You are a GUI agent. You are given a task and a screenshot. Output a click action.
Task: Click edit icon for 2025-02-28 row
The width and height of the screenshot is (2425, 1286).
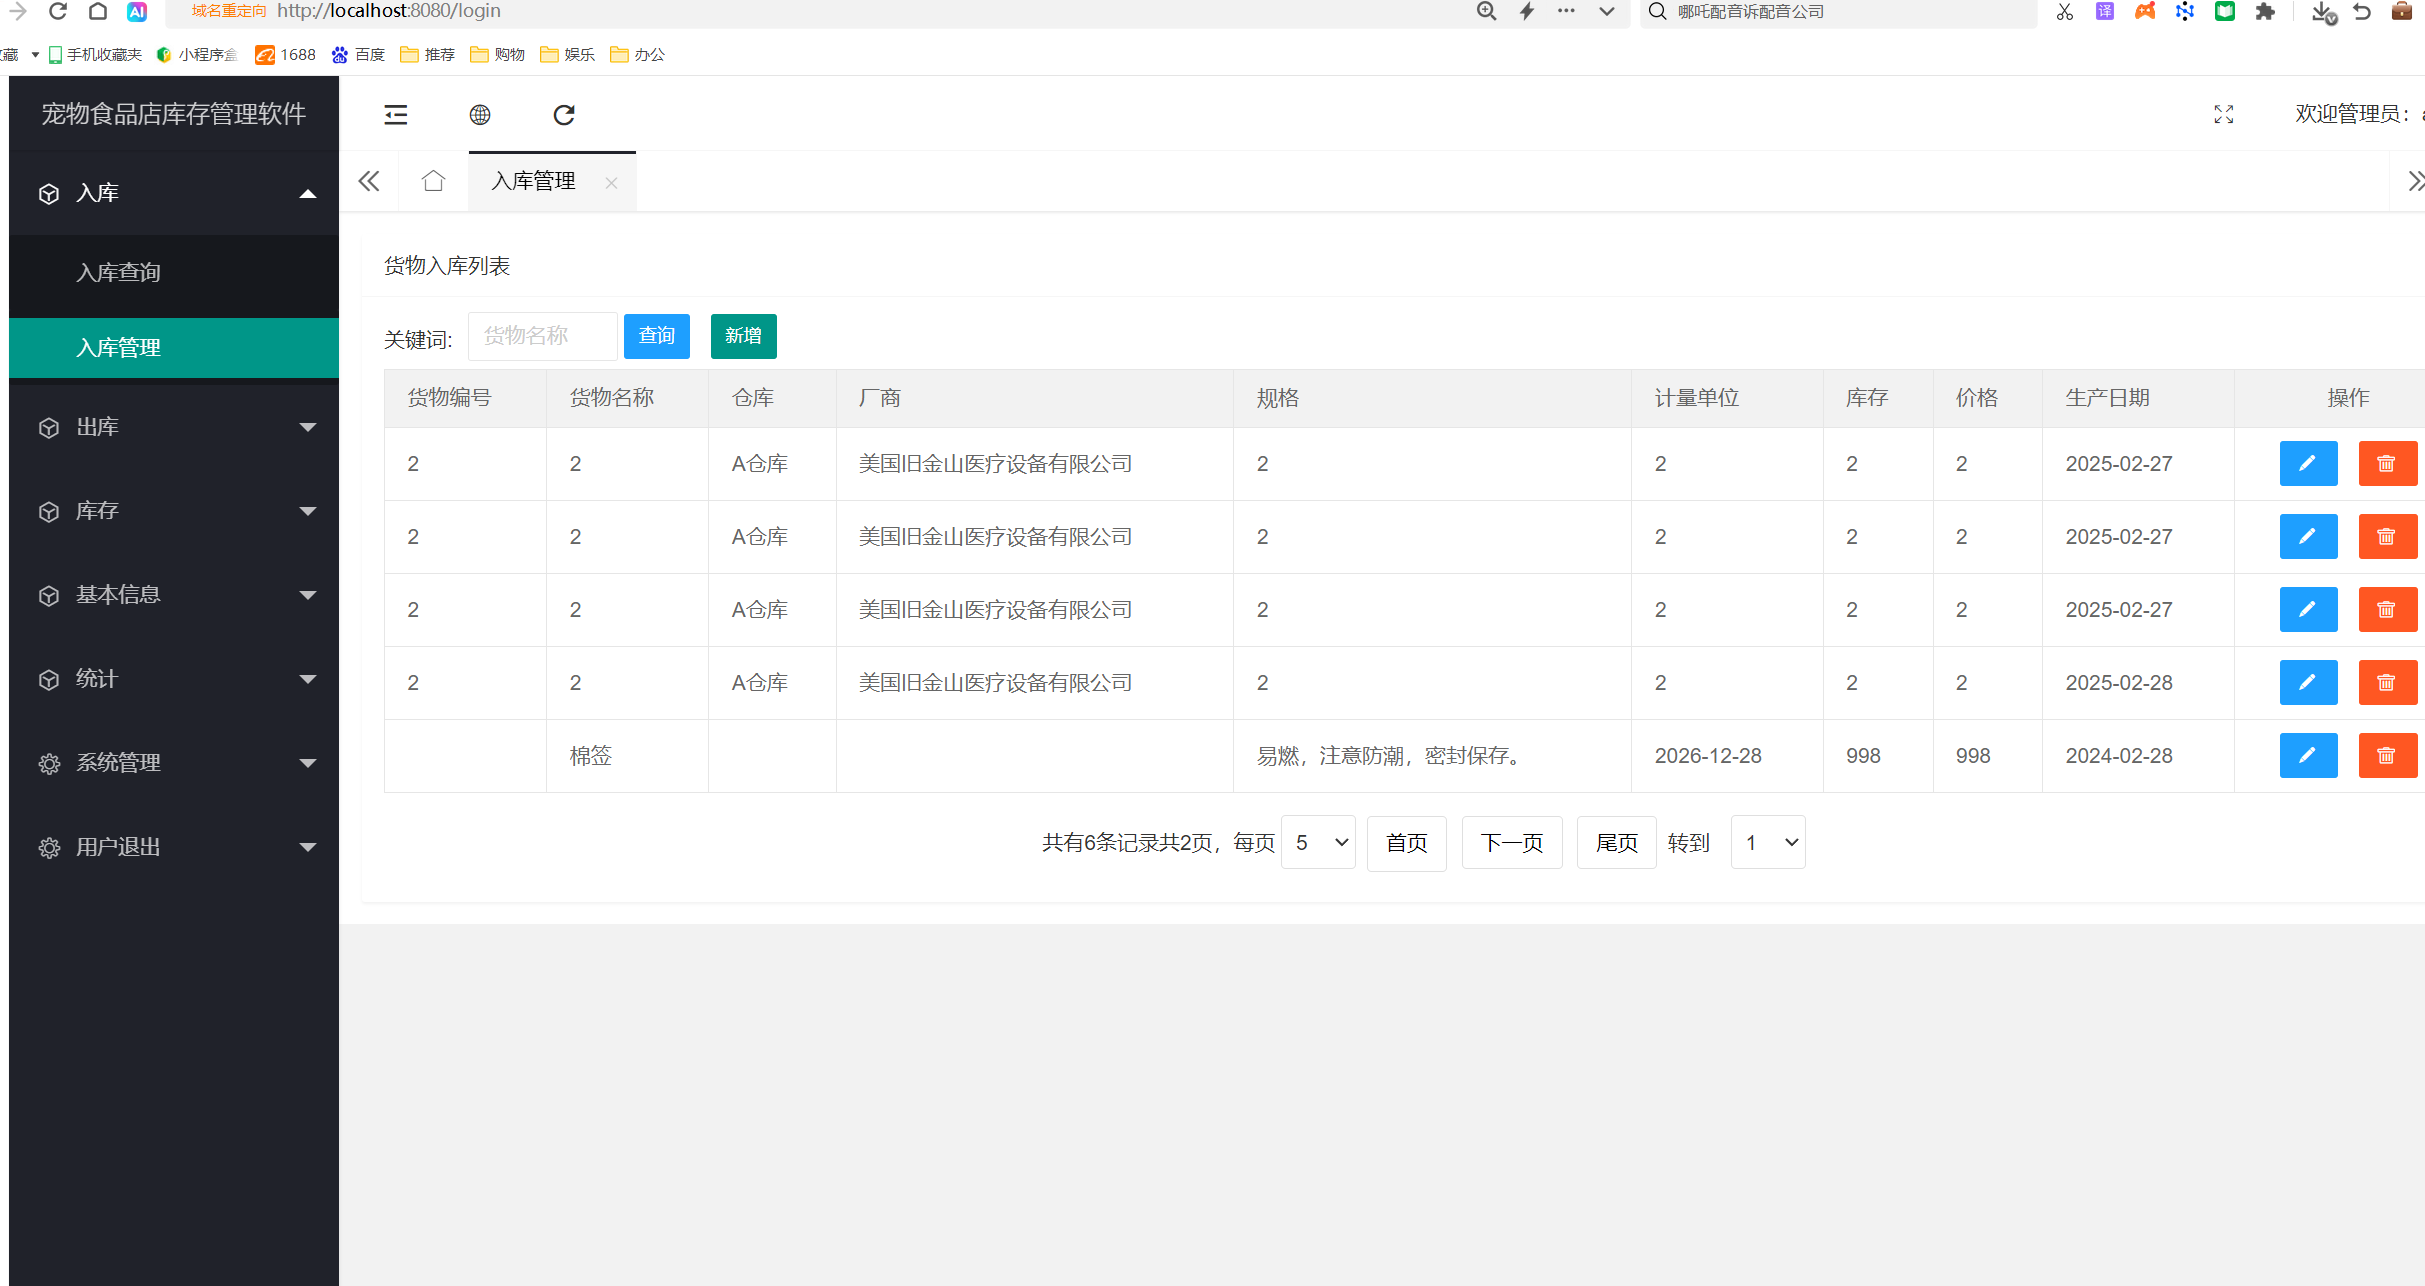2307,682
